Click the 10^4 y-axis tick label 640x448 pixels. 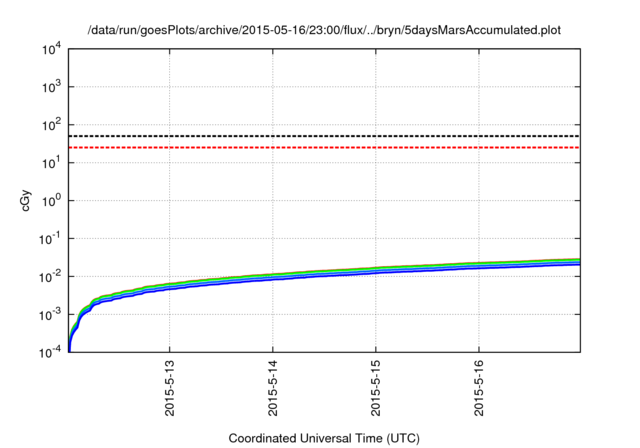coord(52,49)
